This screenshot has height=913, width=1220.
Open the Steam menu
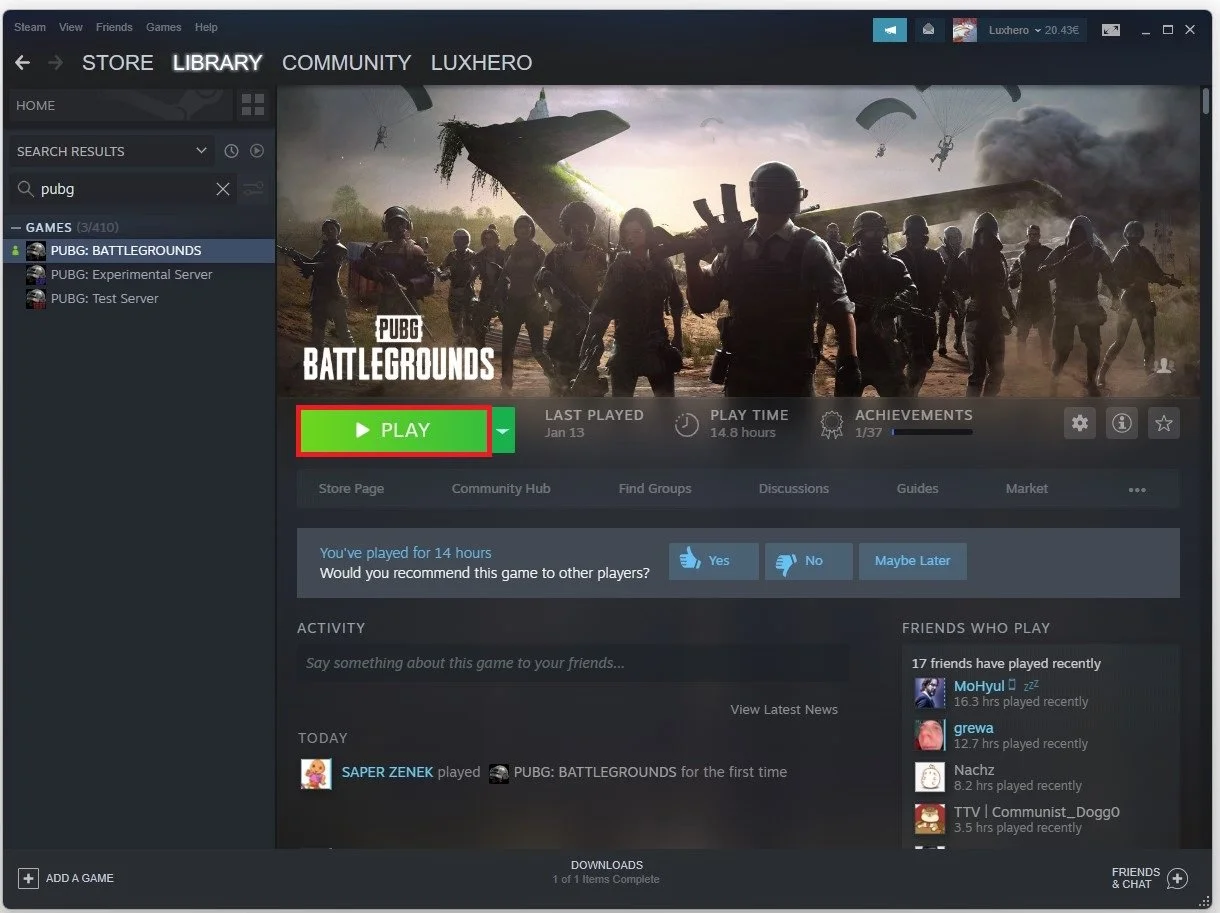(30, 27)
